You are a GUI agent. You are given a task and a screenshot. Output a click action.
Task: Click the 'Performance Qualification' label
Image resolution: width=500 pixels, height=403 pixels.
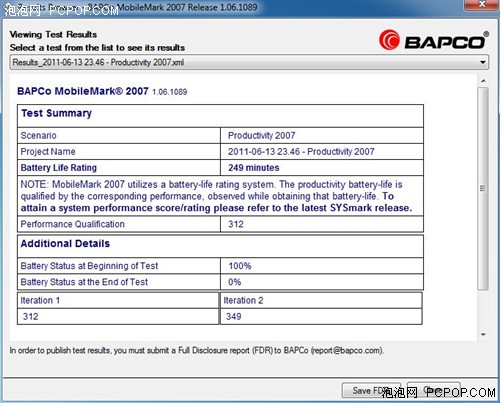(x=72, y=224)
